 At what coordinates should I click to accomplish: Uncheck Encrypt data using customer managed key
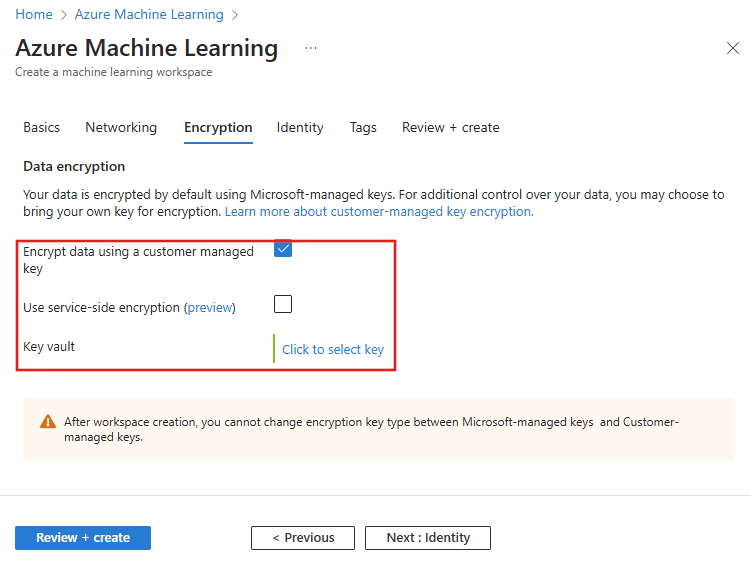283,250
